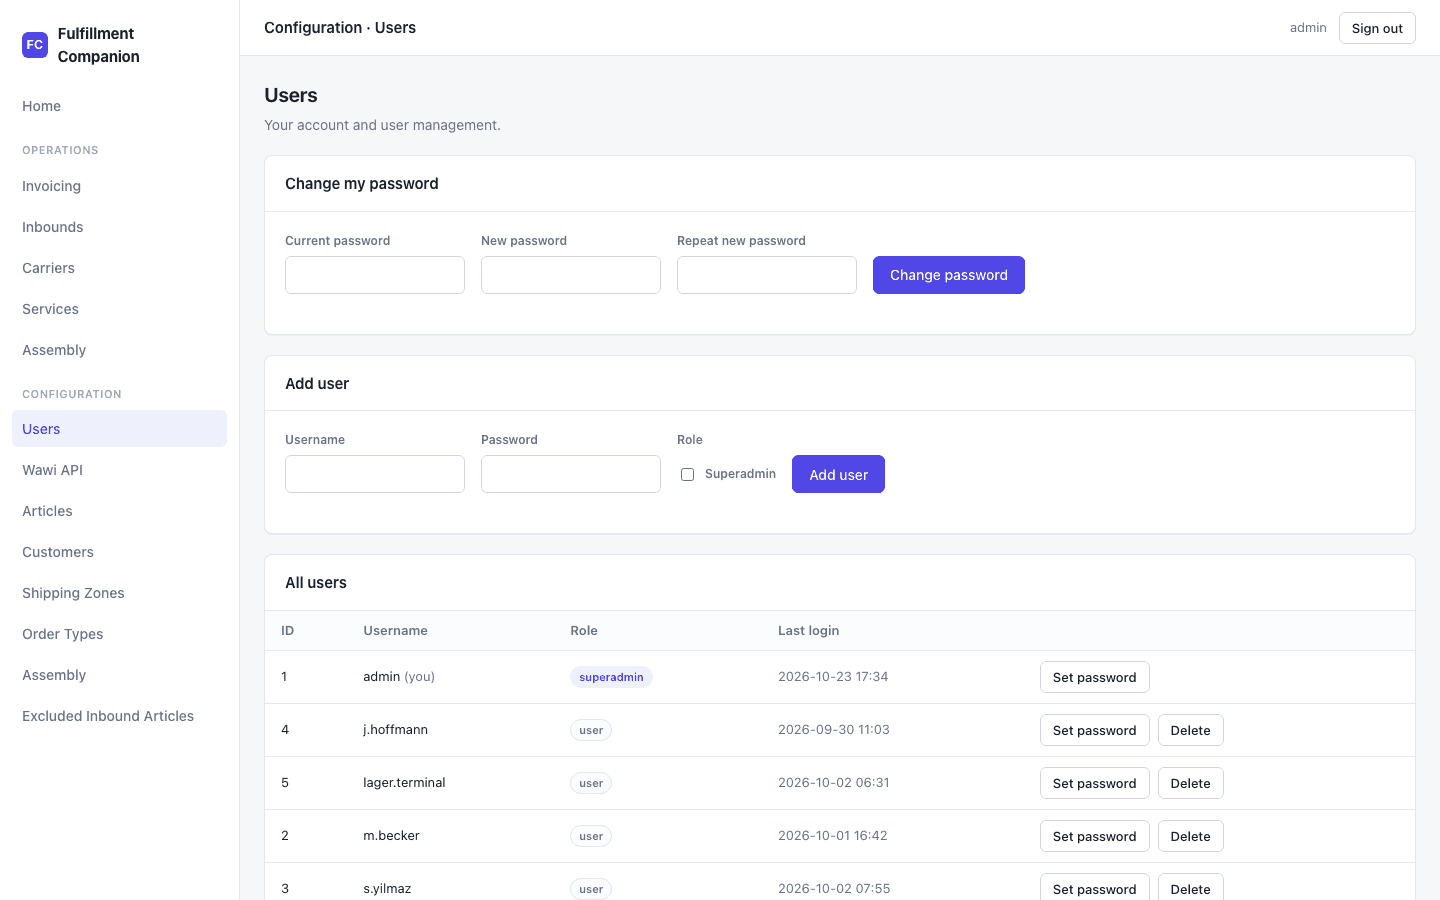Open the Customers configuration
This screenshot has width=1440, height=900.
(119, 552)
